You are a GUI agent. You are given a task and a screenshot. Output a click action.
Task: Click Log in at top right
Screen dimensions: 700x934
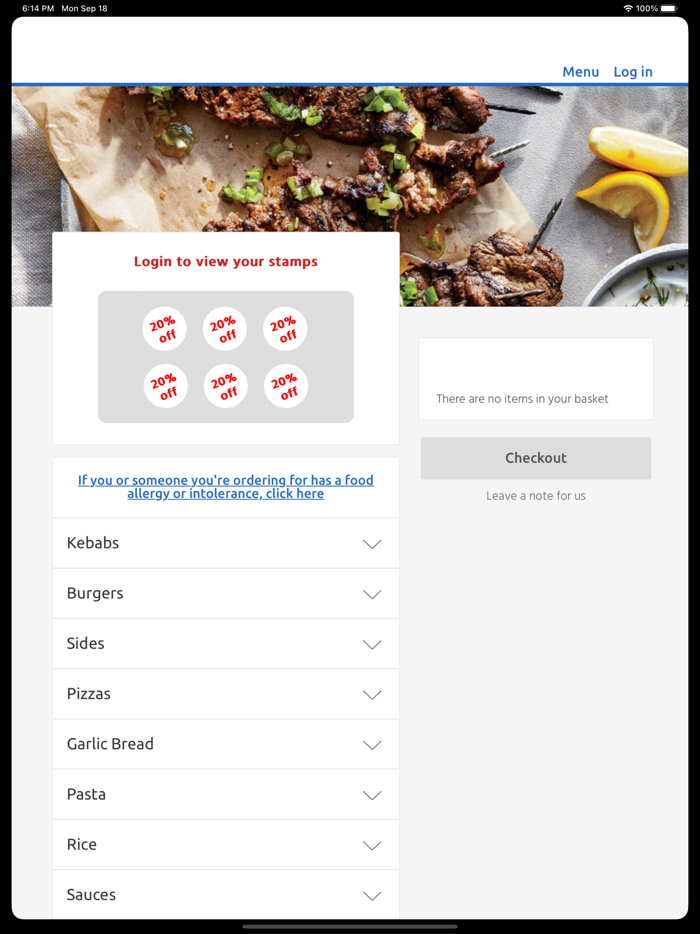coord(633,71)
